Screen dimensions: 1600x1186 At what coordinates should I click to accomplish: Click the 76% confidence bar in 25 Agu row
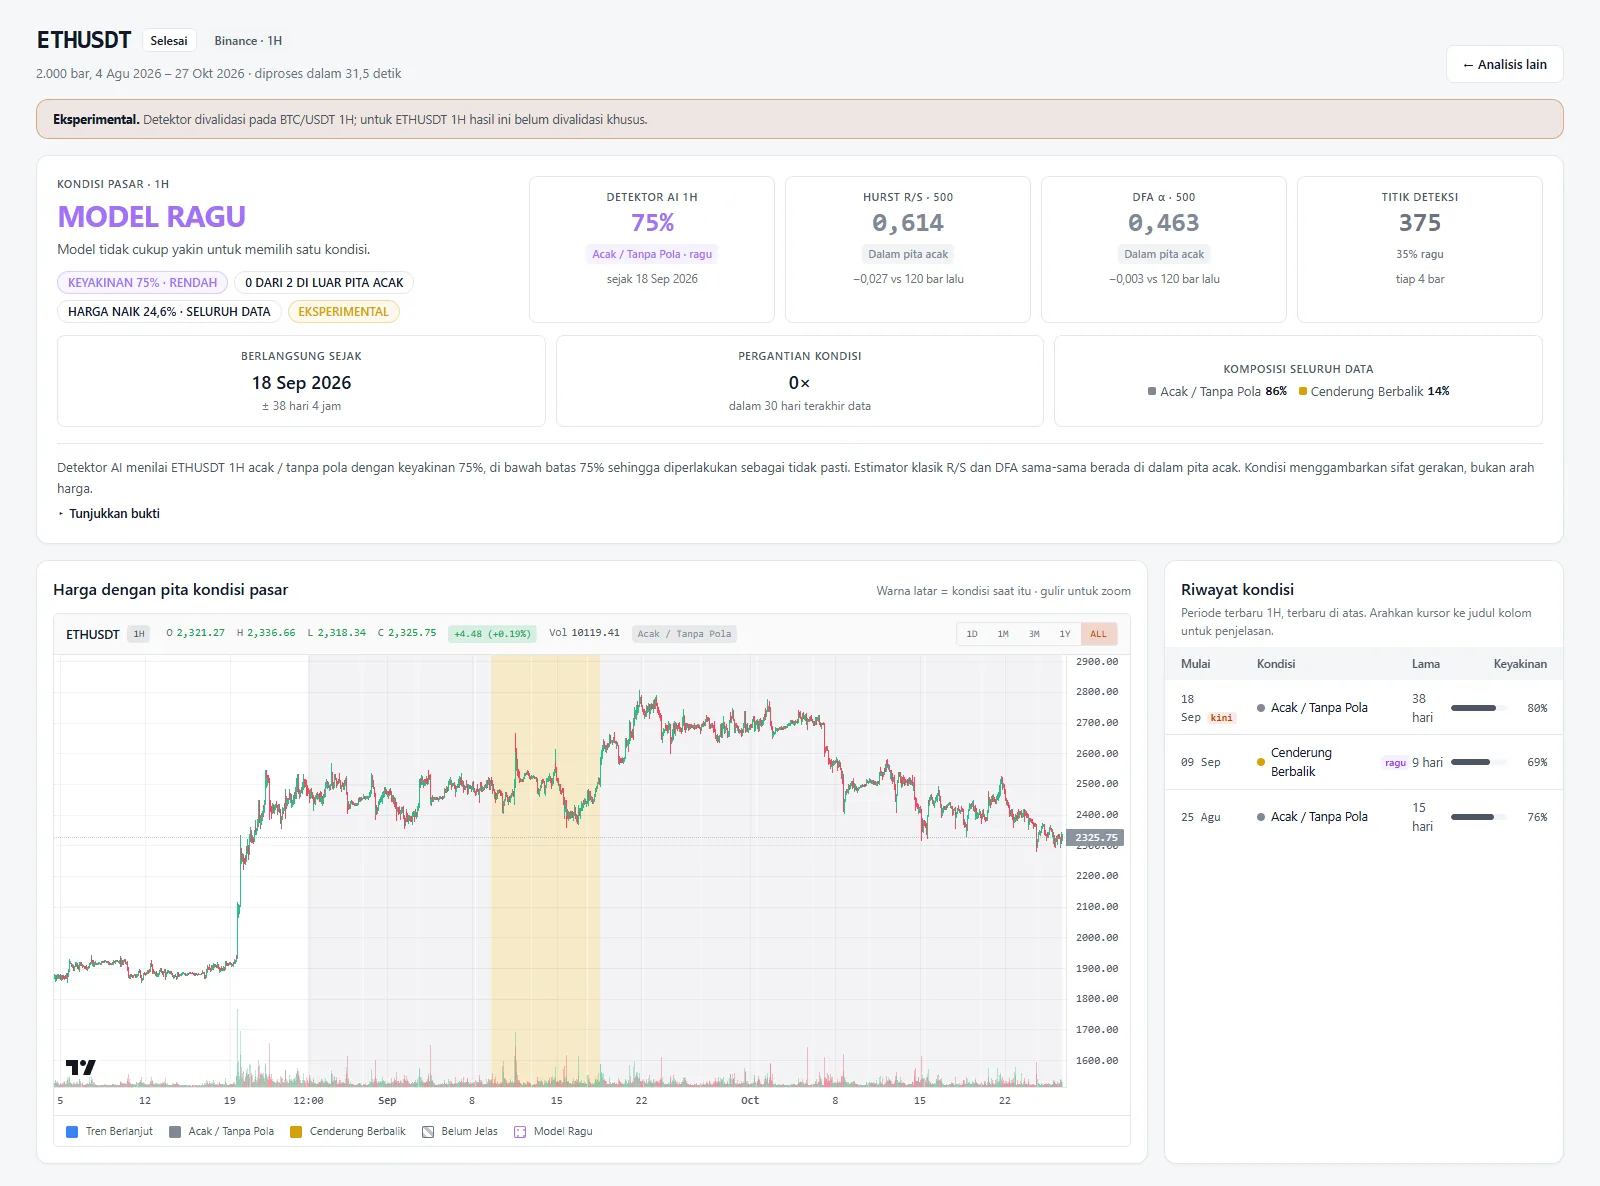tap(1479, 817)
